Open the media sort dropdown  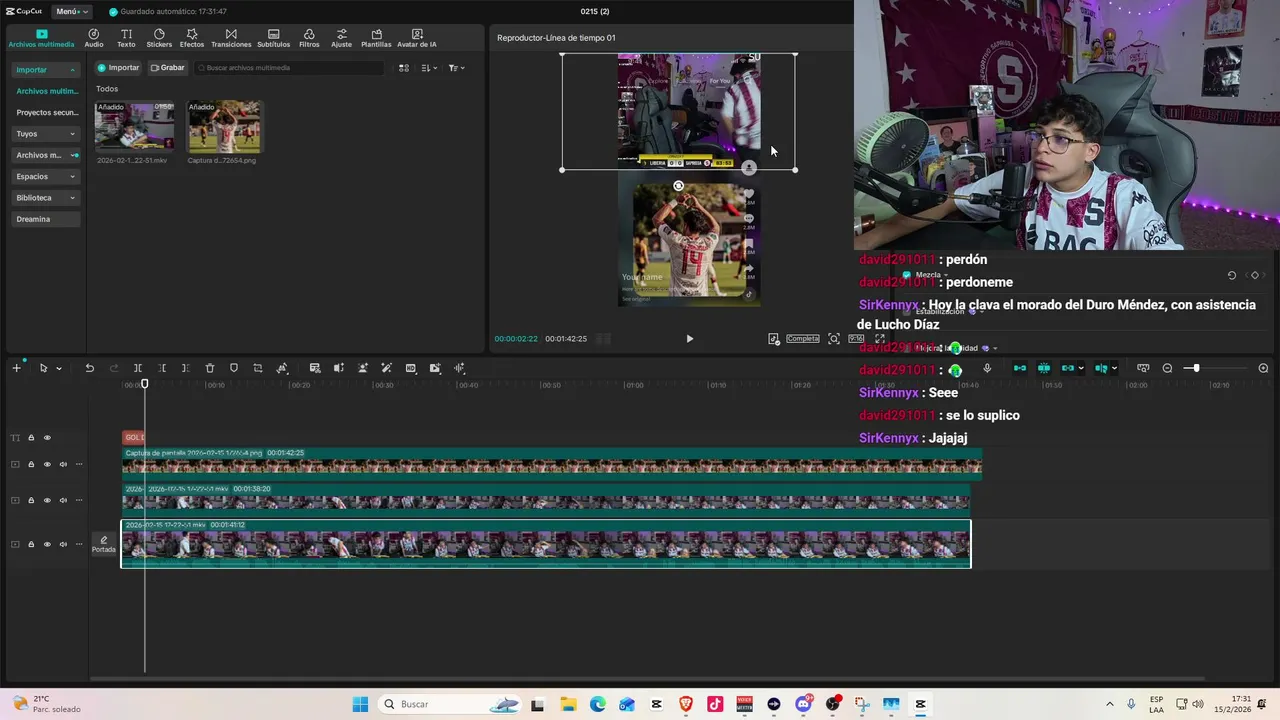point(429,68)
